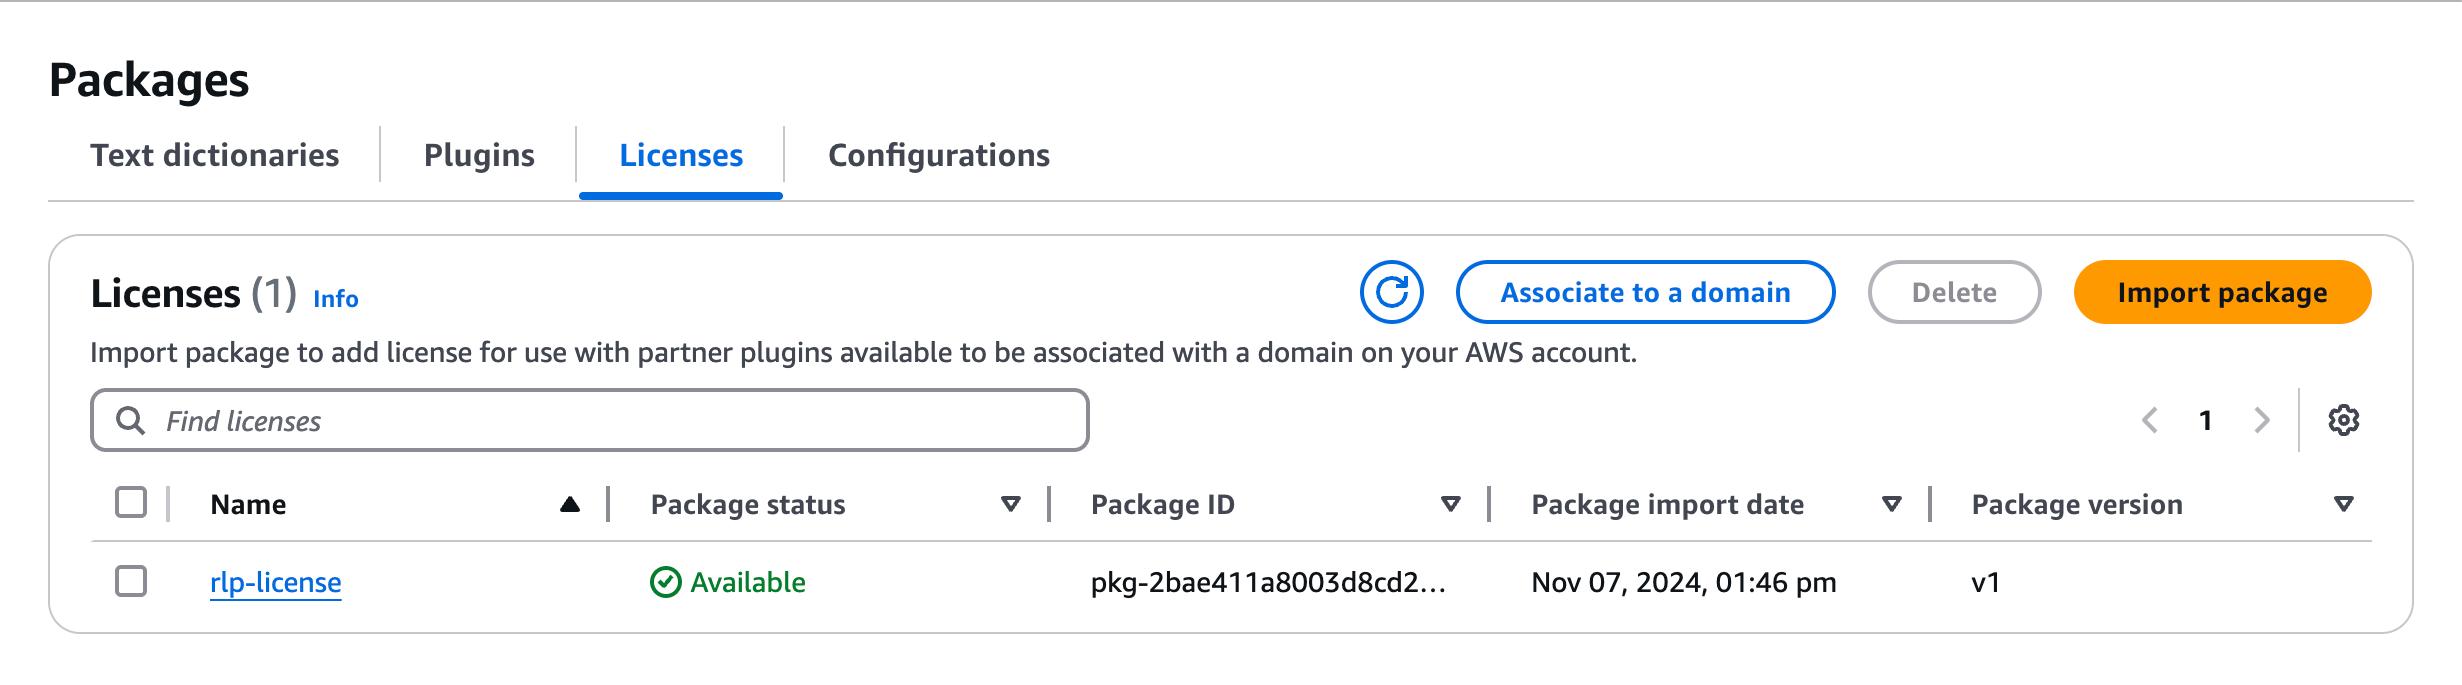Check the rlp-license row checkbox
This screenshot has height=685, width=2462.
[131, 581]
